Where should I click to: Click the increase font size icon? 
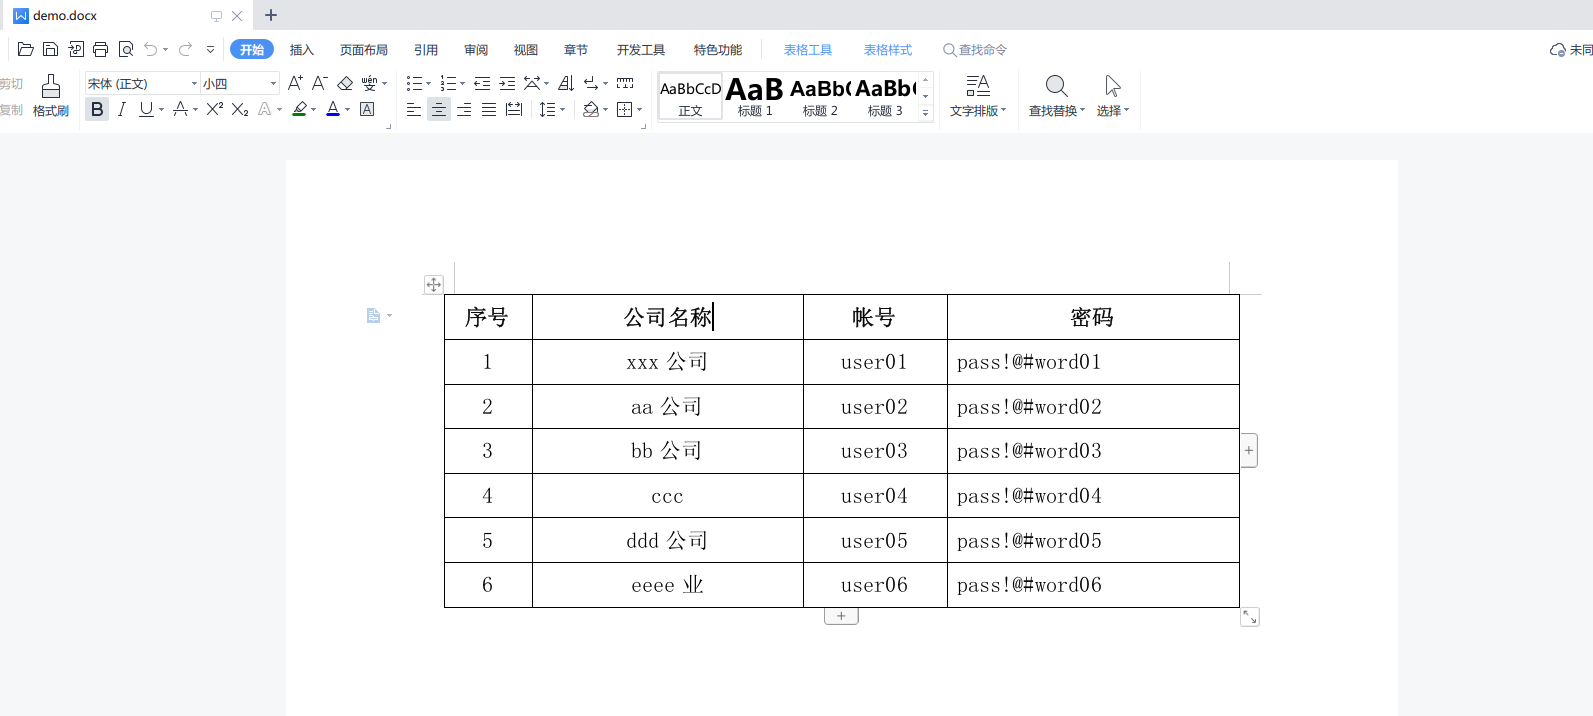pos(295,84)
